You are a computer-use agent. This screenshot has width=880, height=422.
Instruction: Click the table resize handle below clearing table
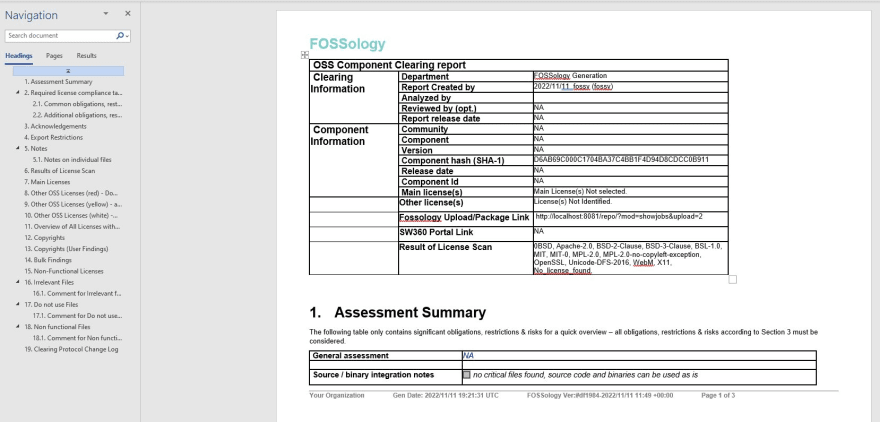pyautogui.click(x=732, y=279)
